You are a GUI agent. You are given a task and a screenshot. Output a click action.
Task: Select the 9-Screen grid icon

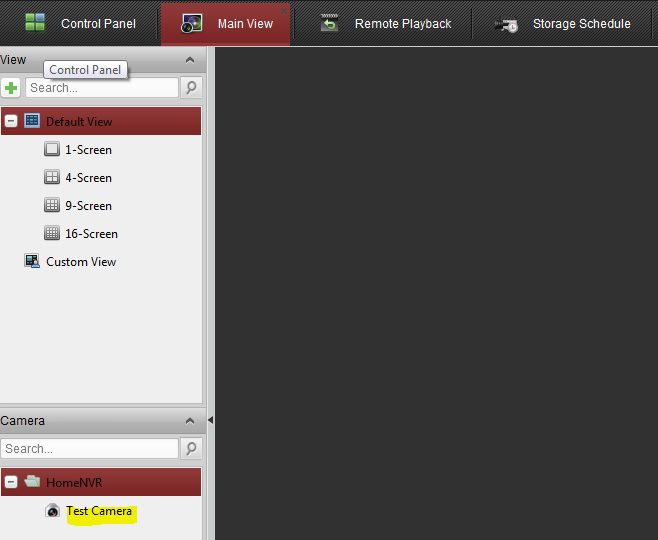[x=52, y=206]
